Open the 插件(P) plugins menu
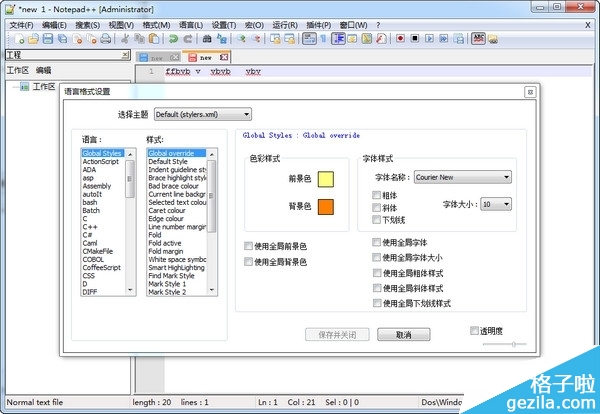 [319, 24]
